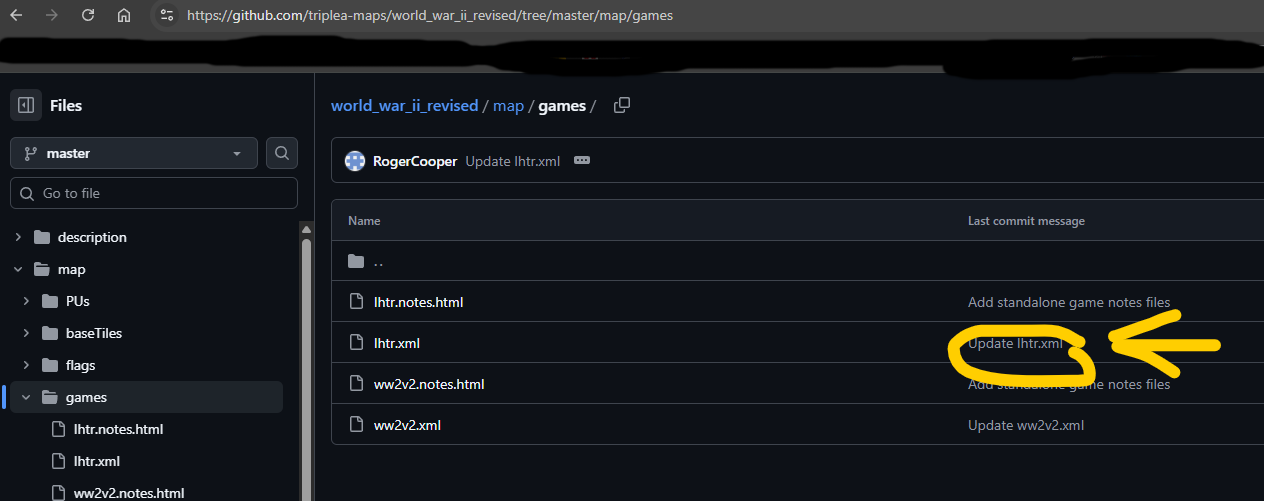Go to world_war_ii_revised breadcrumb link
This screenshot has width=1264, height=501.
pyautogui.click(x=404, y=105)
